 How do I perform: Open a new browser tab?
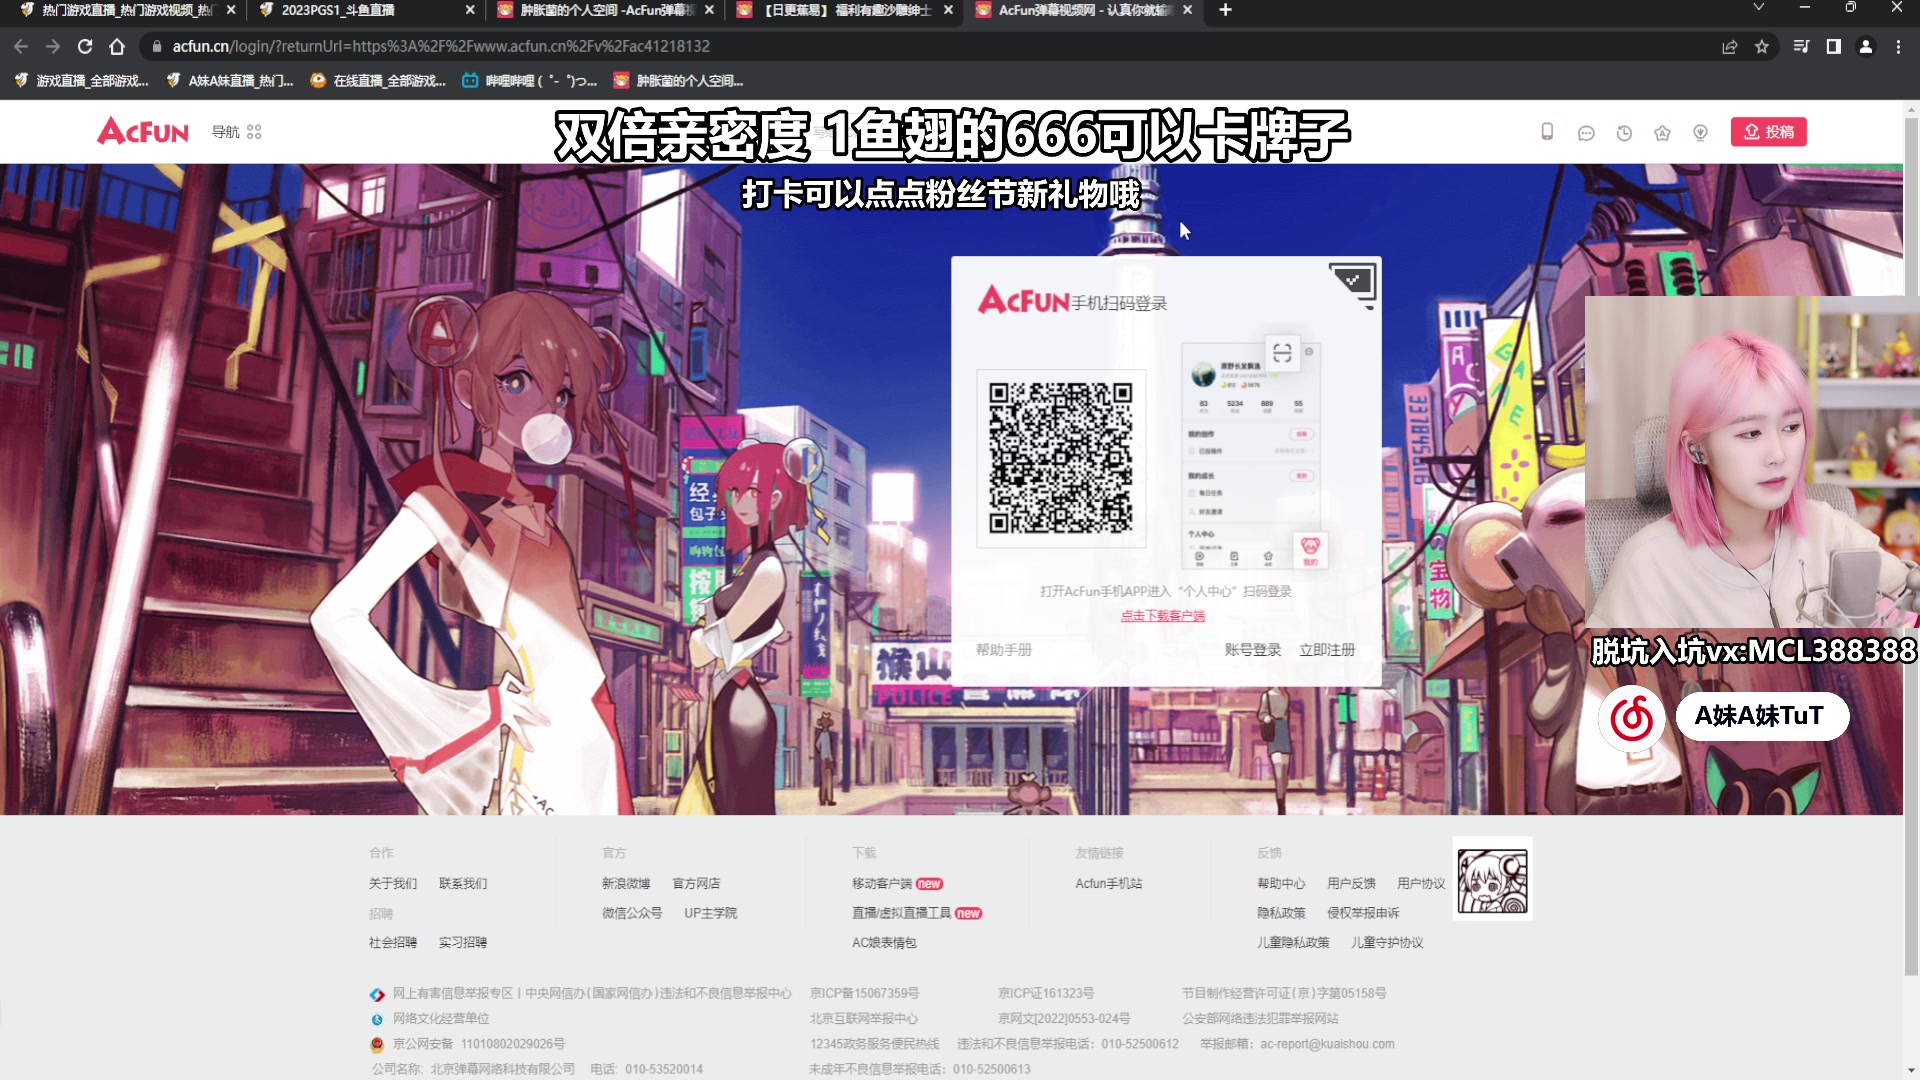(x=1225, y=10)
